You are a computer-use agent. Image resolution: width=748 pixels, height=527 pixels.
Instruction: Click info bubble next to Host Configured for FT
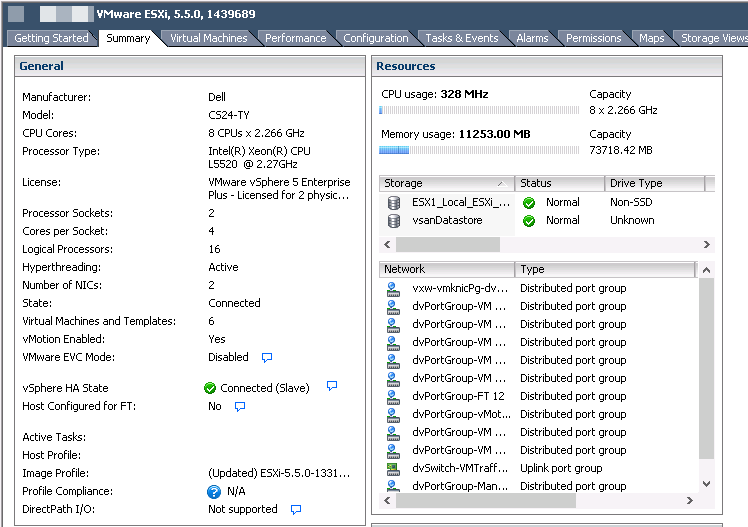pyautogui.click(x=240, y=407)
